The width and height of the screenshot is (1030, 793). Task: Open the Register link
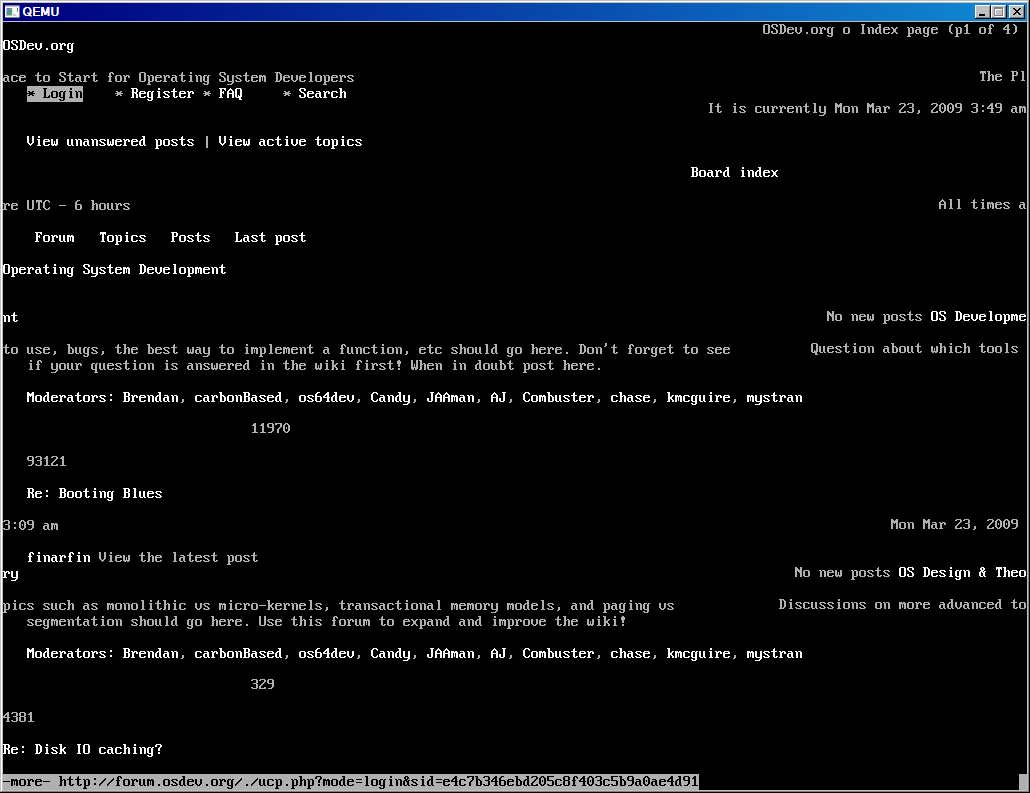[x=162, y=93]
